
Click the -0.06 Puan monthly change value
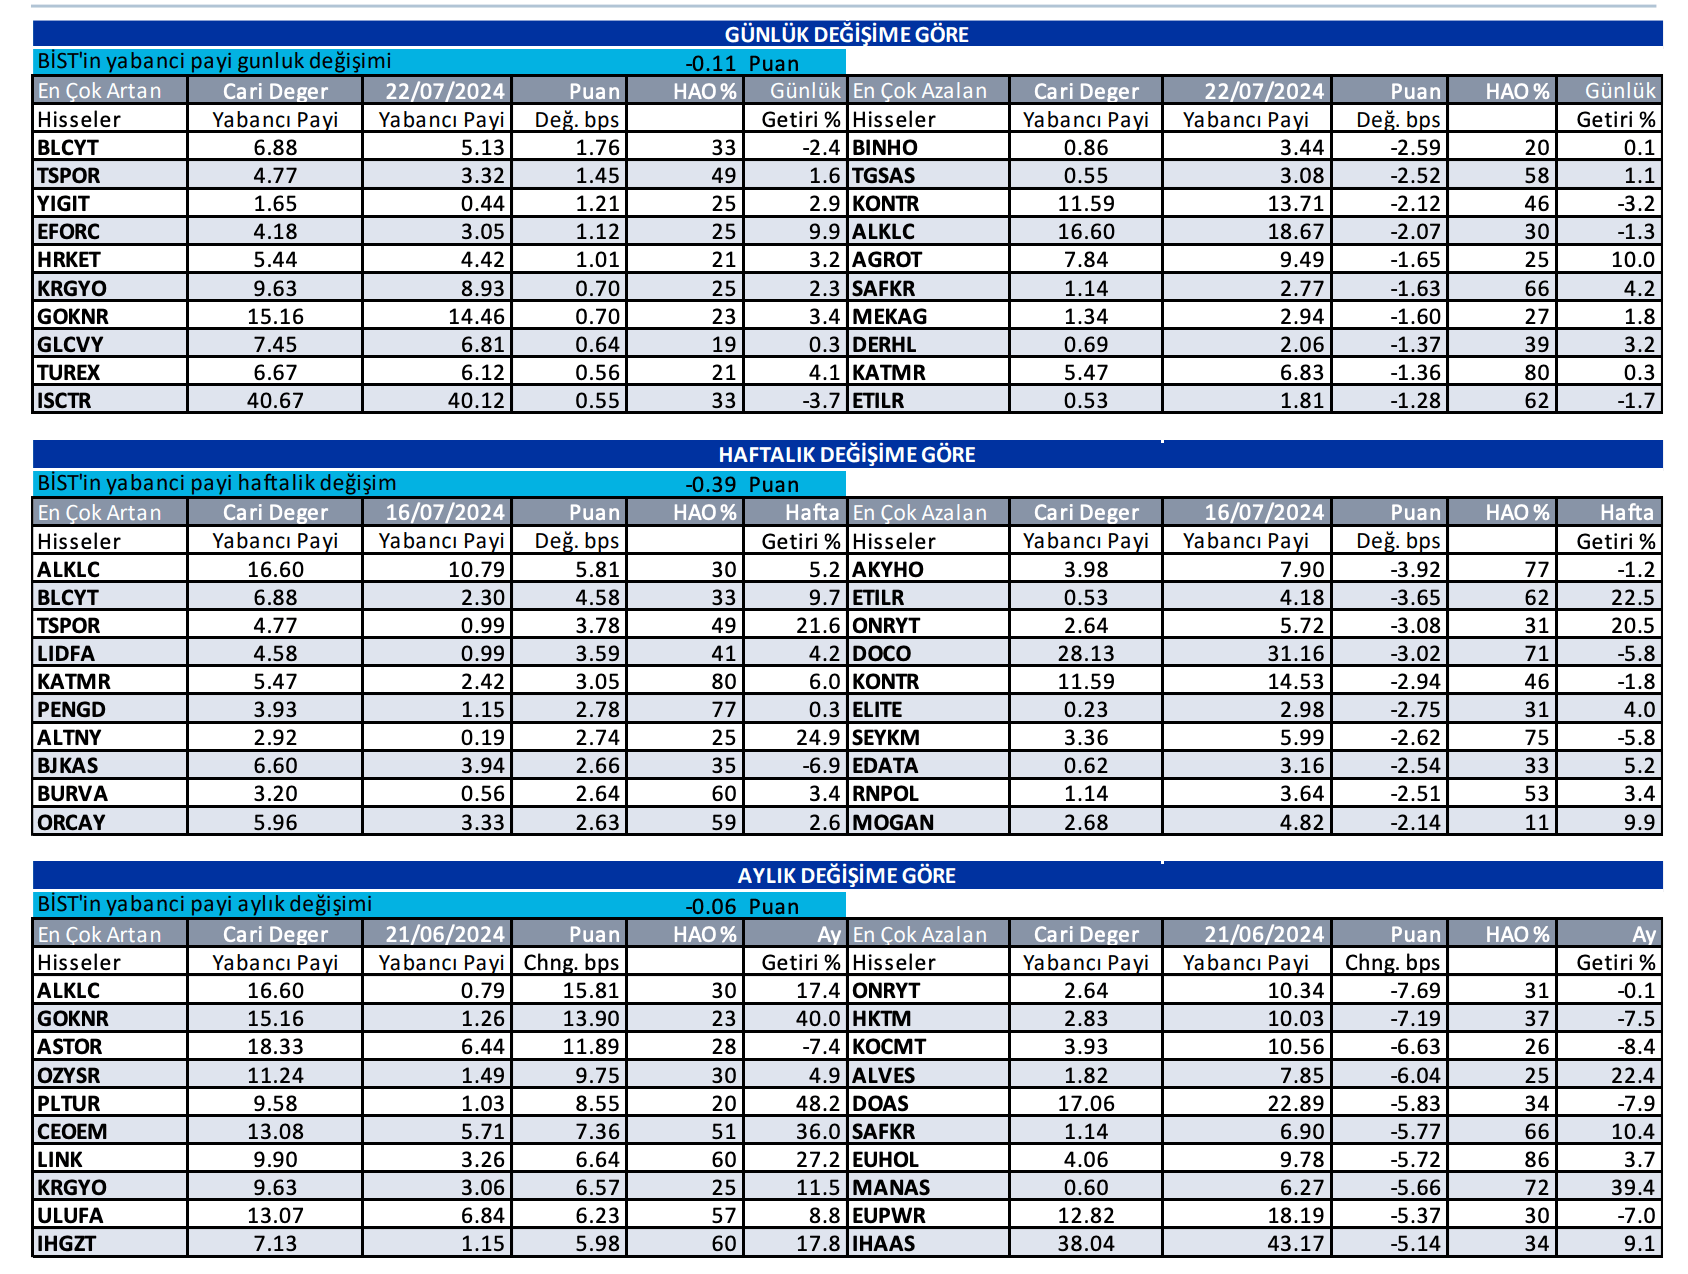point(742,907)
